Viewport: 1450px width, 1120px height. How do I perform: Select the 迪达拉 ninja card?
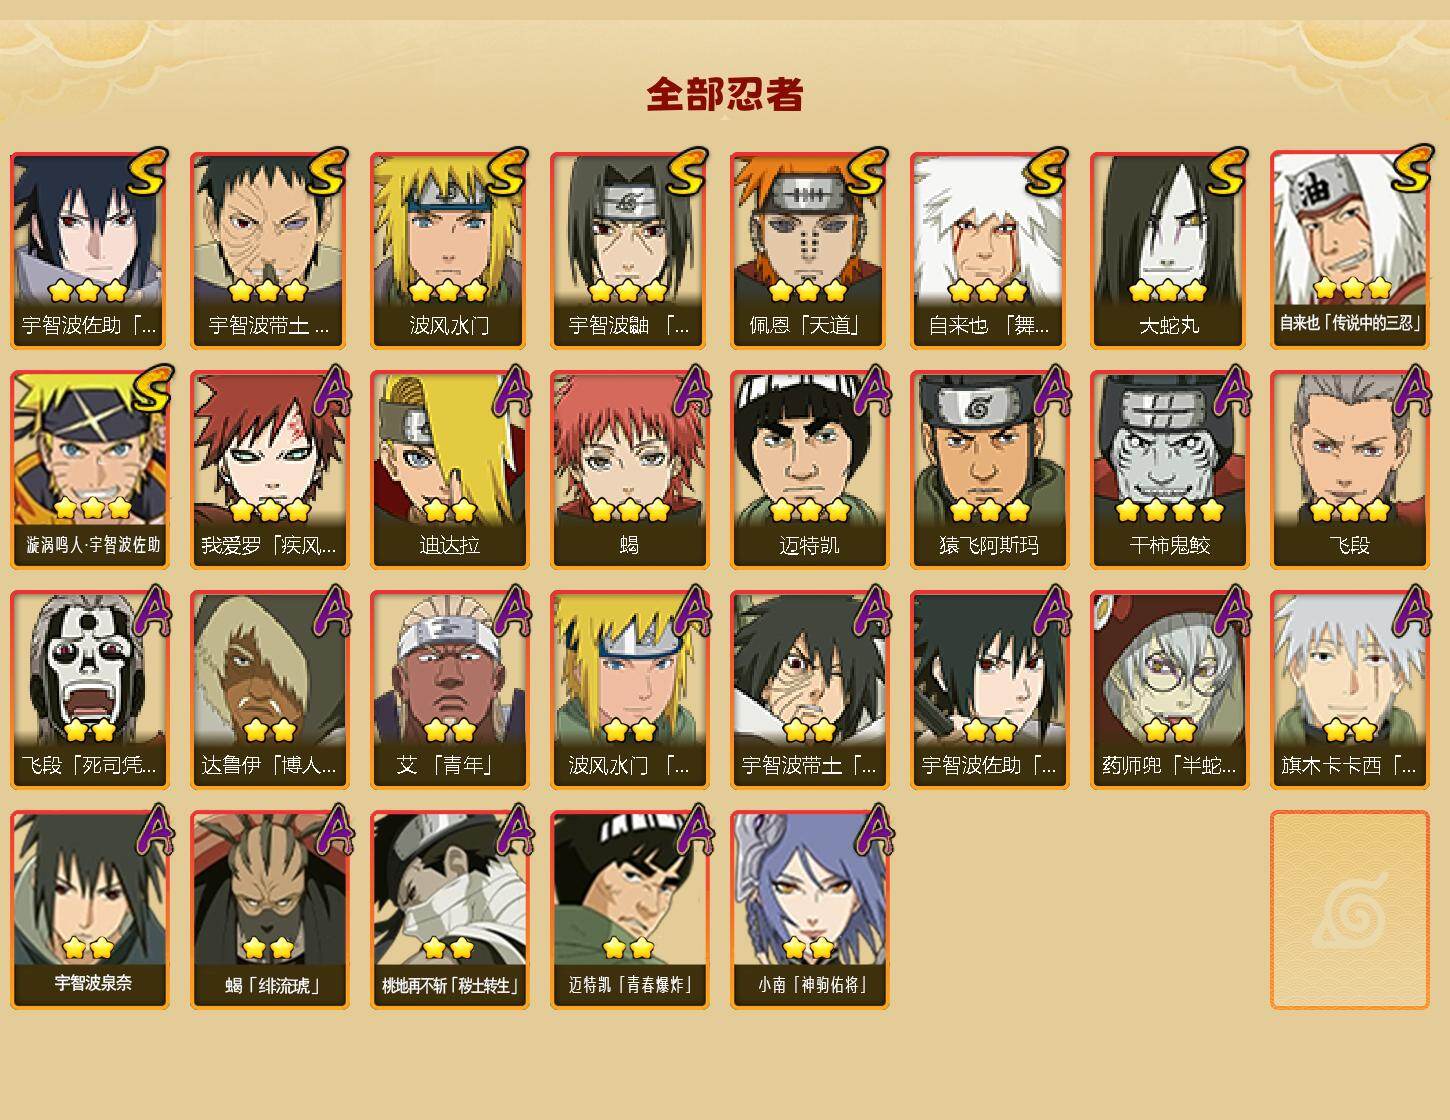(x=450, y=470)
